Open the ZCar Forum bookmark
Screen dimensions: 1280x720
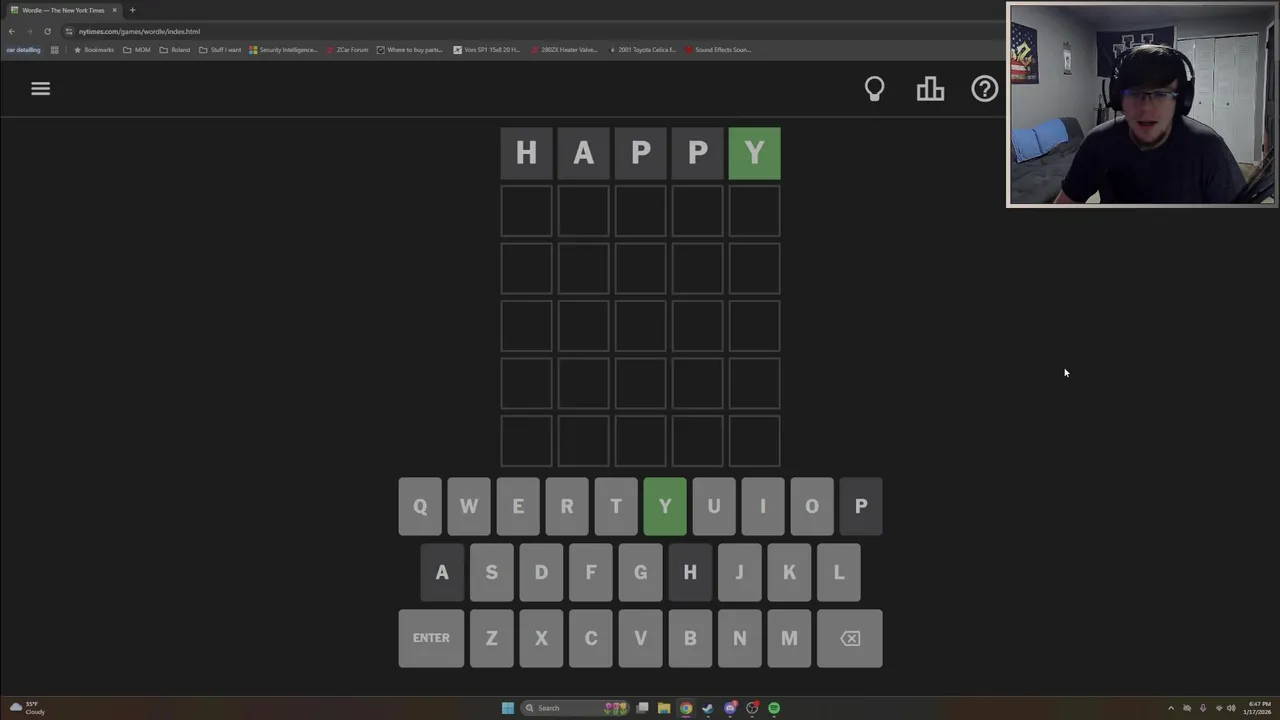click(347, 50)
